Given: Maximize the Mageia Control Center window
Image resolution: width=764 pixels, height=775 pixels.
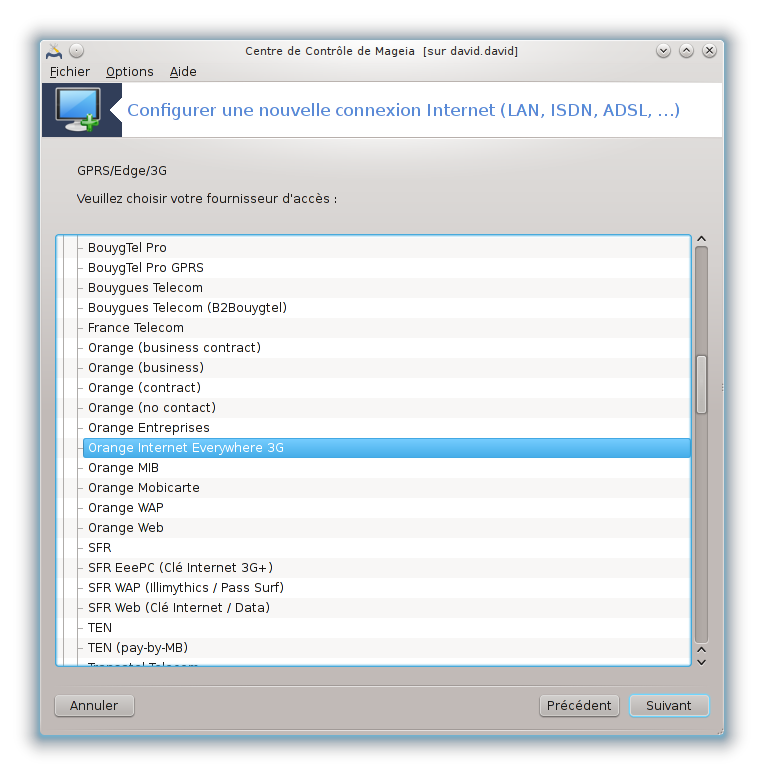Looking at the screenshot, I should (x=686, y=50).
